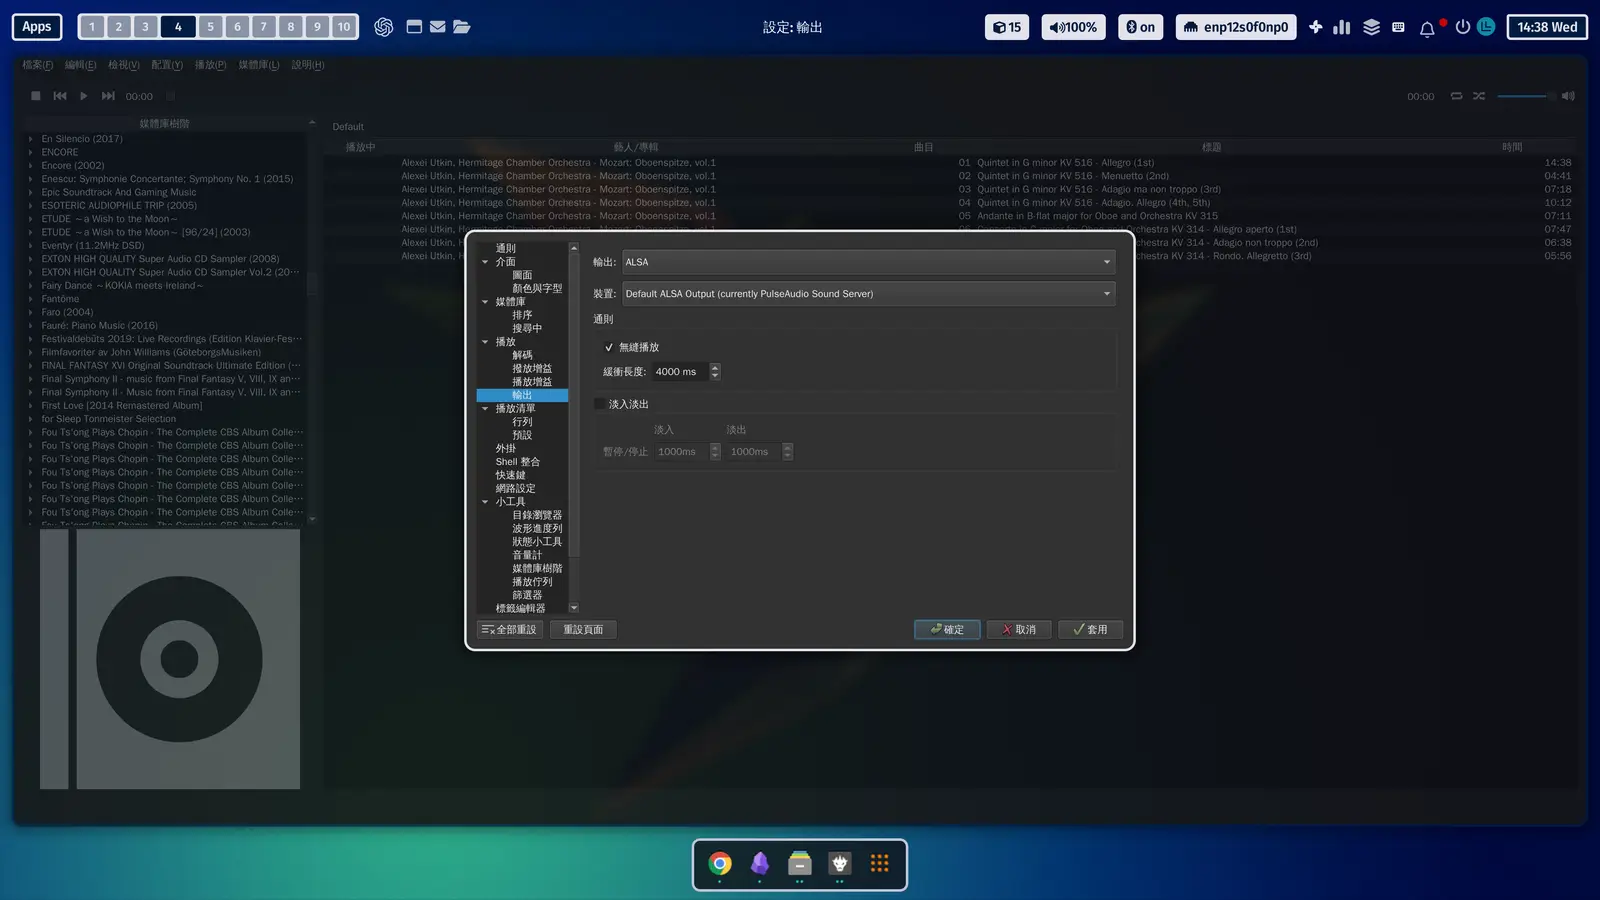Open the 檔案(F) menu
This screenshot has width=1600, height=900.
point(38,65)
